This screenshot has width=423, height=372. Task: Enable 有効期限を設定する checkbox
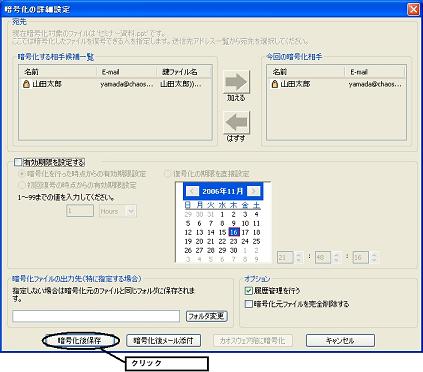tap(18, 162)
